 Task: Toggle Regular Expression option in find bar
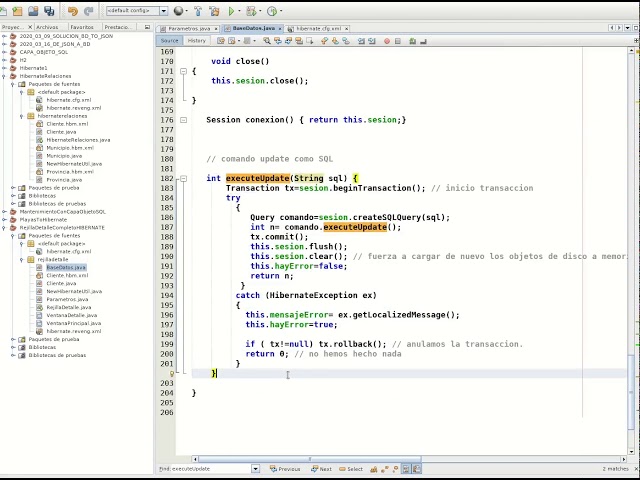point(395,469)
